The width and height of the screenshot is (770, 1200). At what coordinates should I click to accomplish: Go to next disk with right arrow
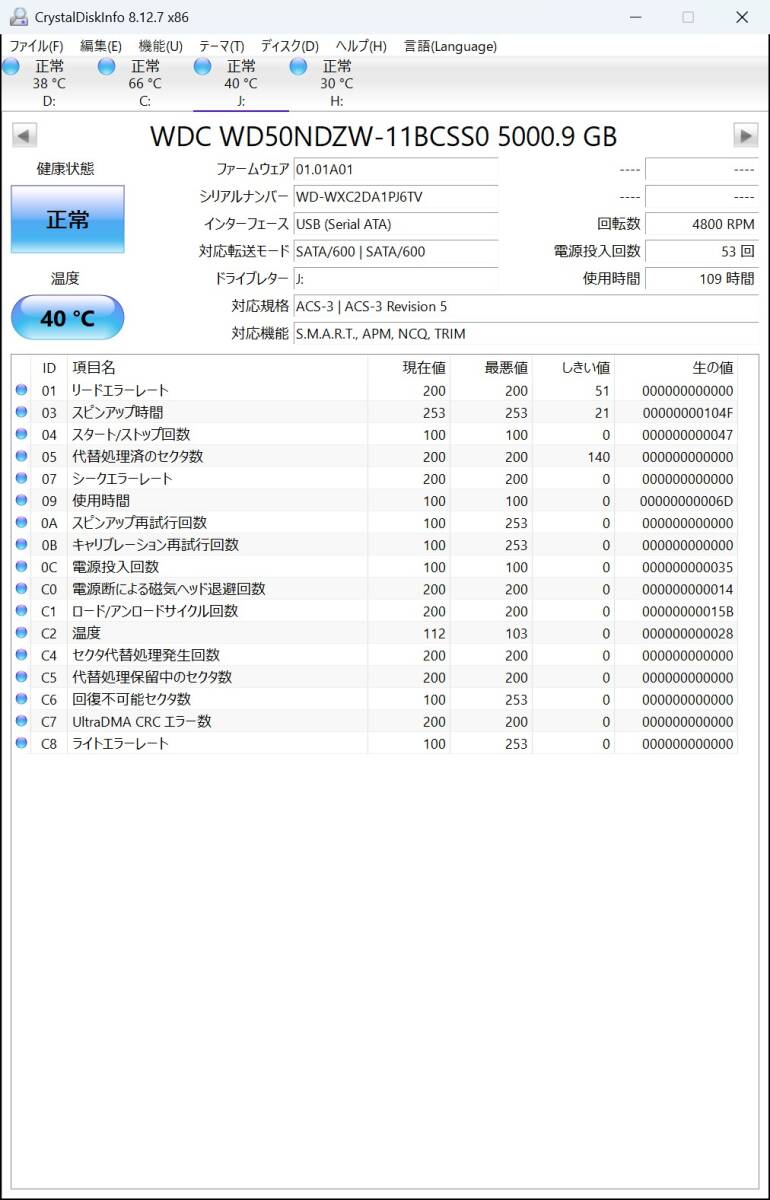(745, 136)
